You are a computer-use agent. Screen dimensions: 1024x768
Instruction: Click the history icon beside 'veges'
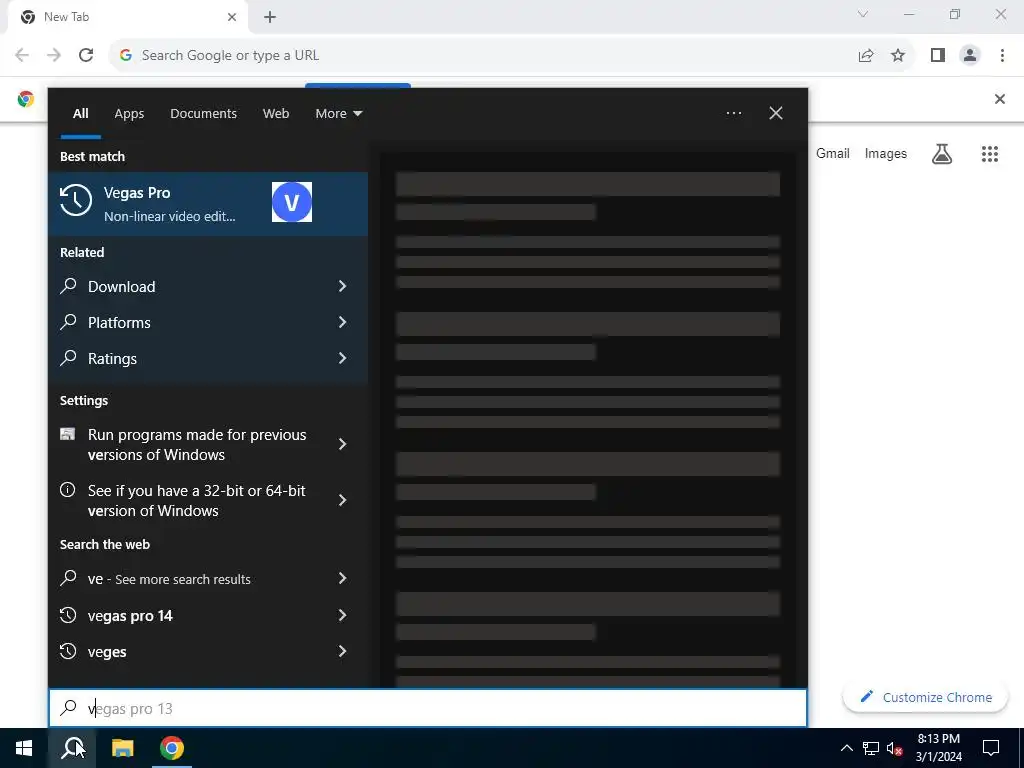point(68,651)
